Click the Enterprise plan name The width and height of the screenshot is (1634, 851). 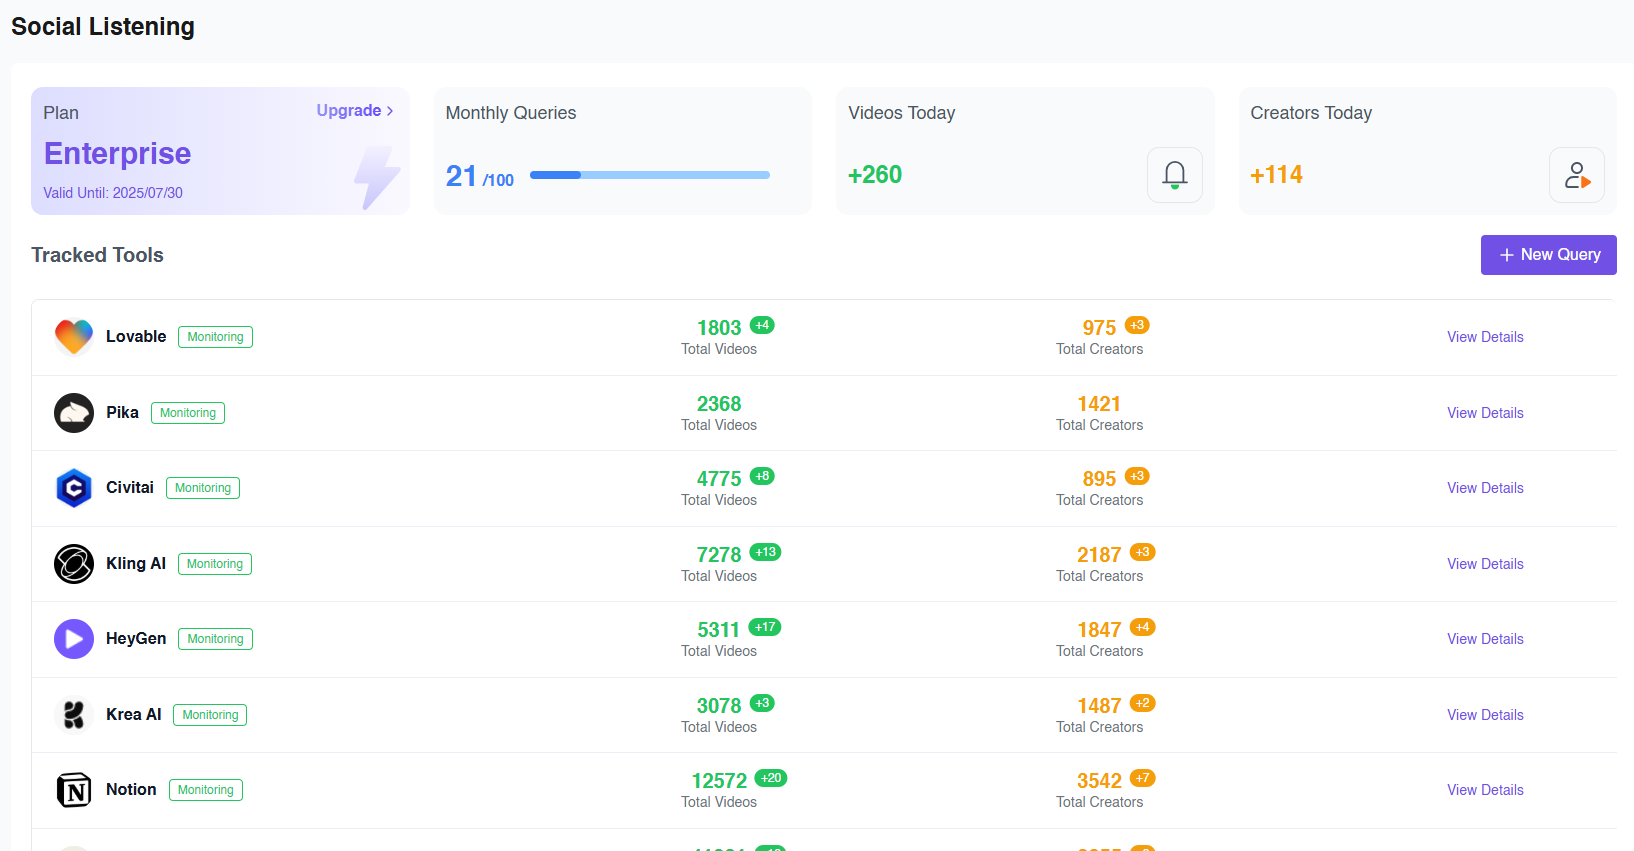point(117,153)
